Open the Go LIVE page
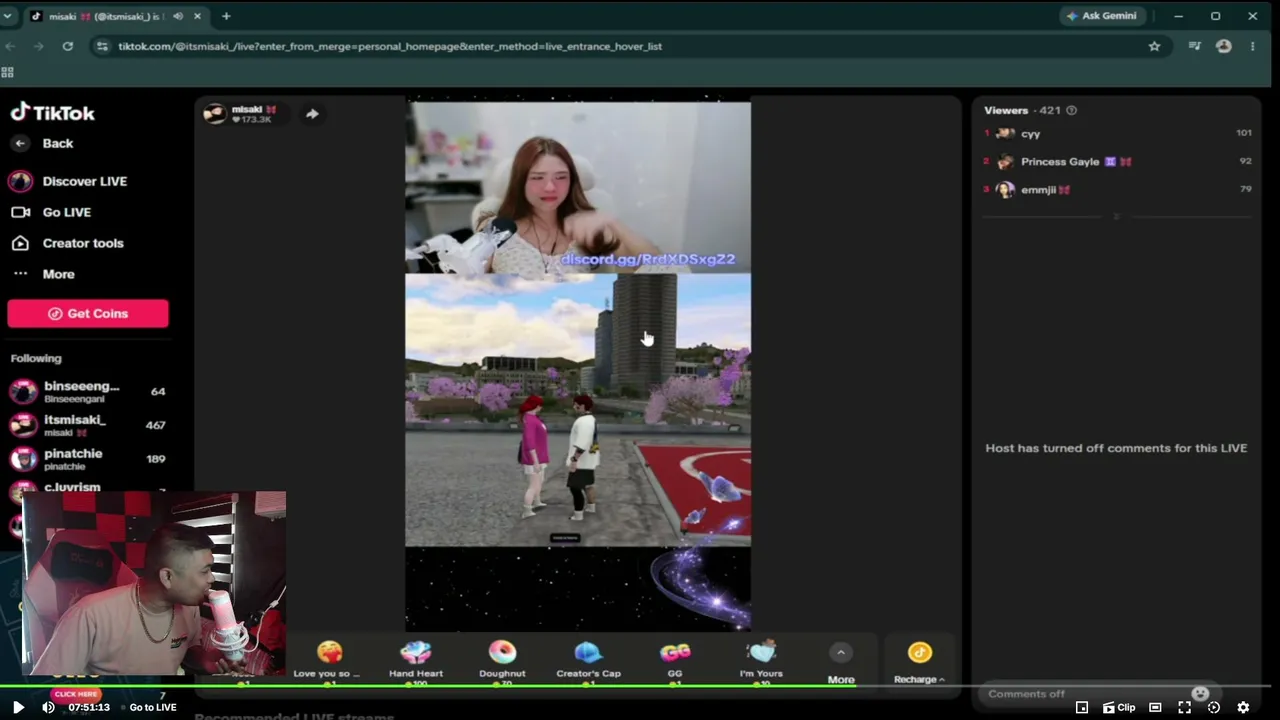The image size is (1280, 720). point(51,212)
